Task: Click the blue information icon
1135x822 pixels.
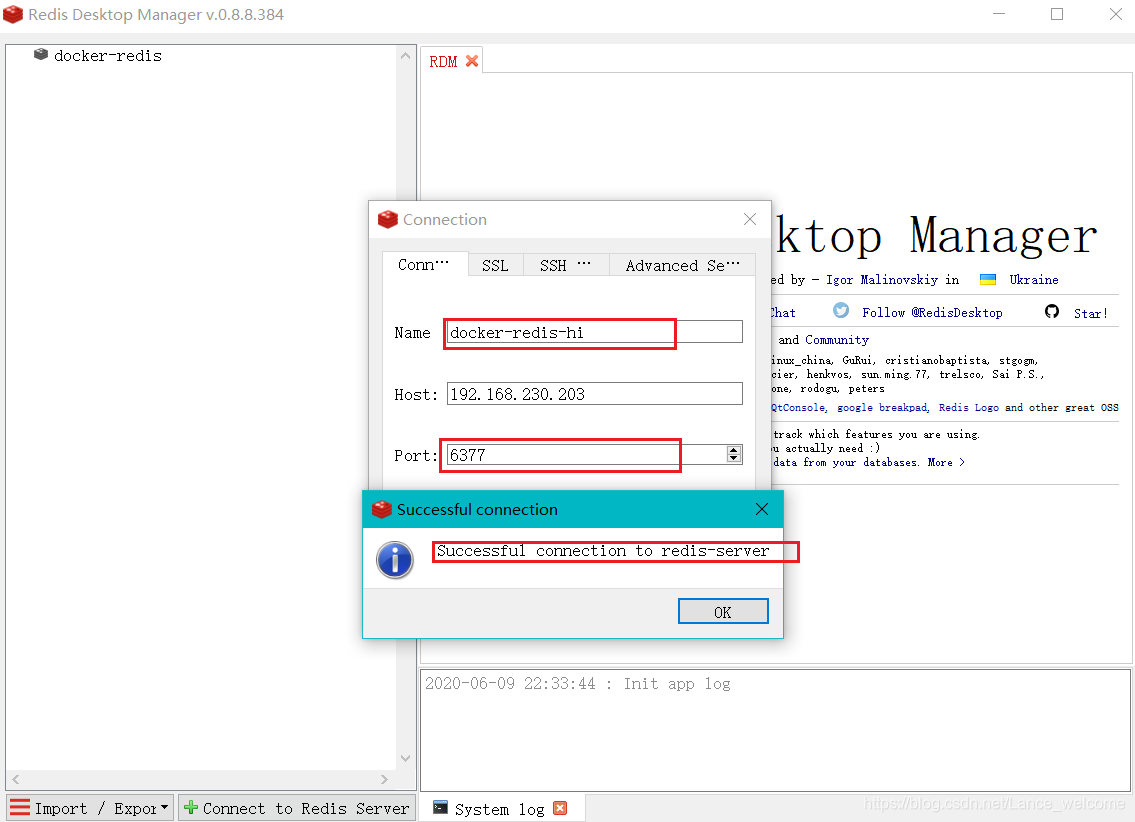Action: click(x=395, y=560)
